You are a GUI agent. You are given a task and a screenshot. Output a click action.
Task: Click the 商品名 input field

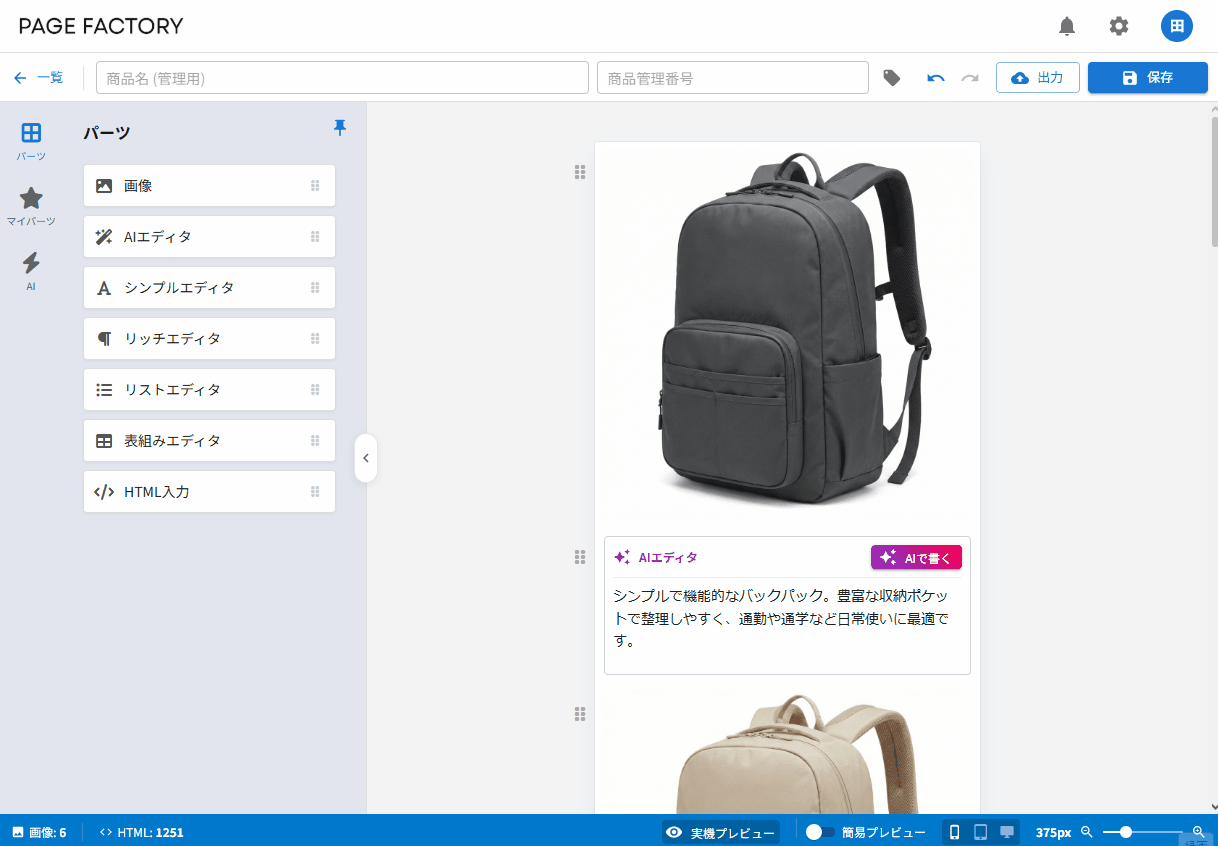click(342, 76)
